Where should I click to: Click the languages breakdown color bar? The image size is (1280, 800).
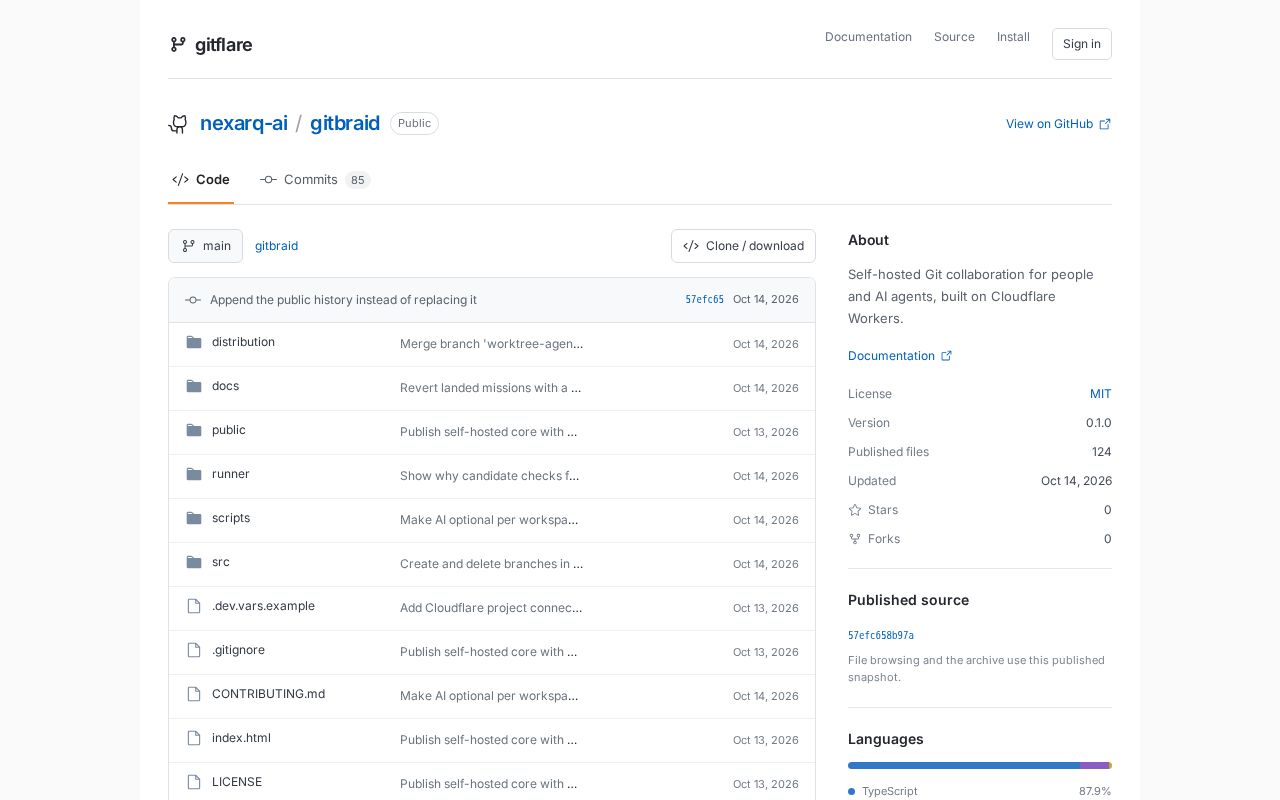pyautogui.click(x=980, y=766)
